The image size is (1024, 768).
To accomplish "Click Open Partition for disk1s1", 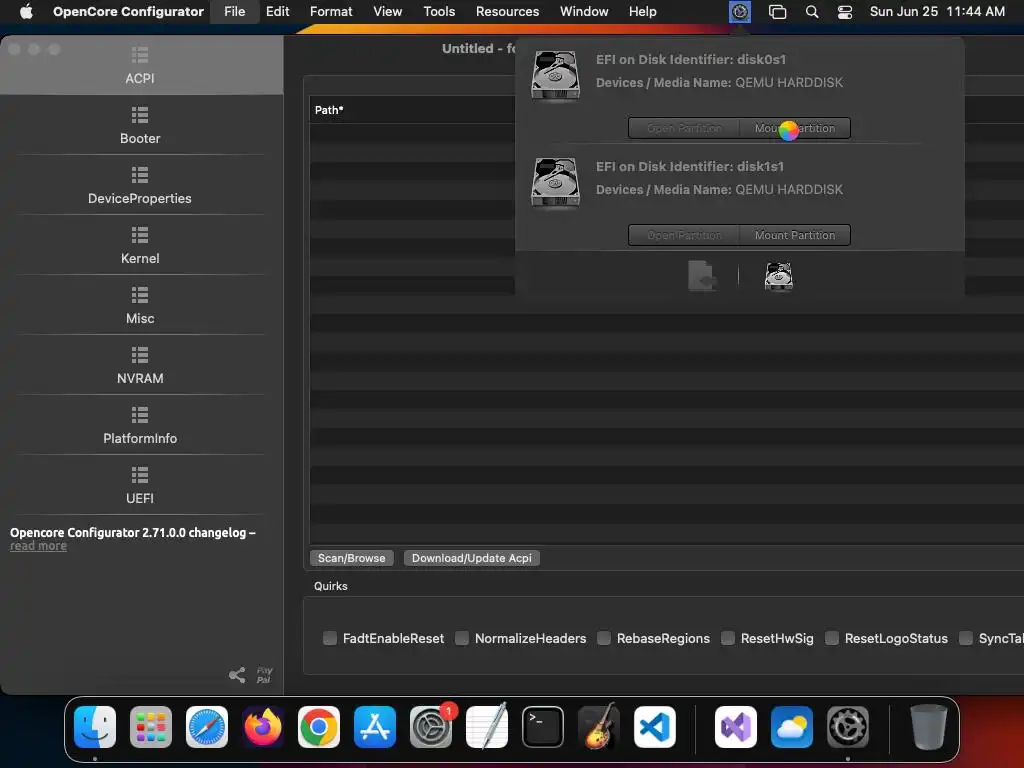I will (684, 235).
